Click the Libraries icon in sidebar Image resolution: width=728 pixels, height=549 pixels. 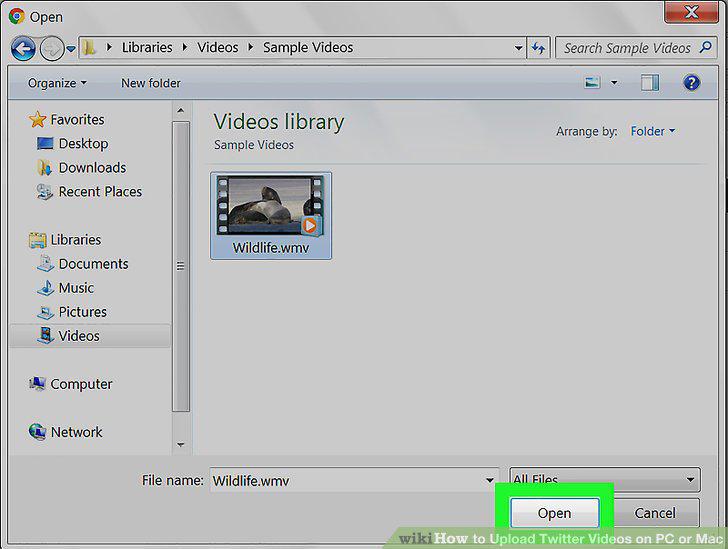(37, 240)
